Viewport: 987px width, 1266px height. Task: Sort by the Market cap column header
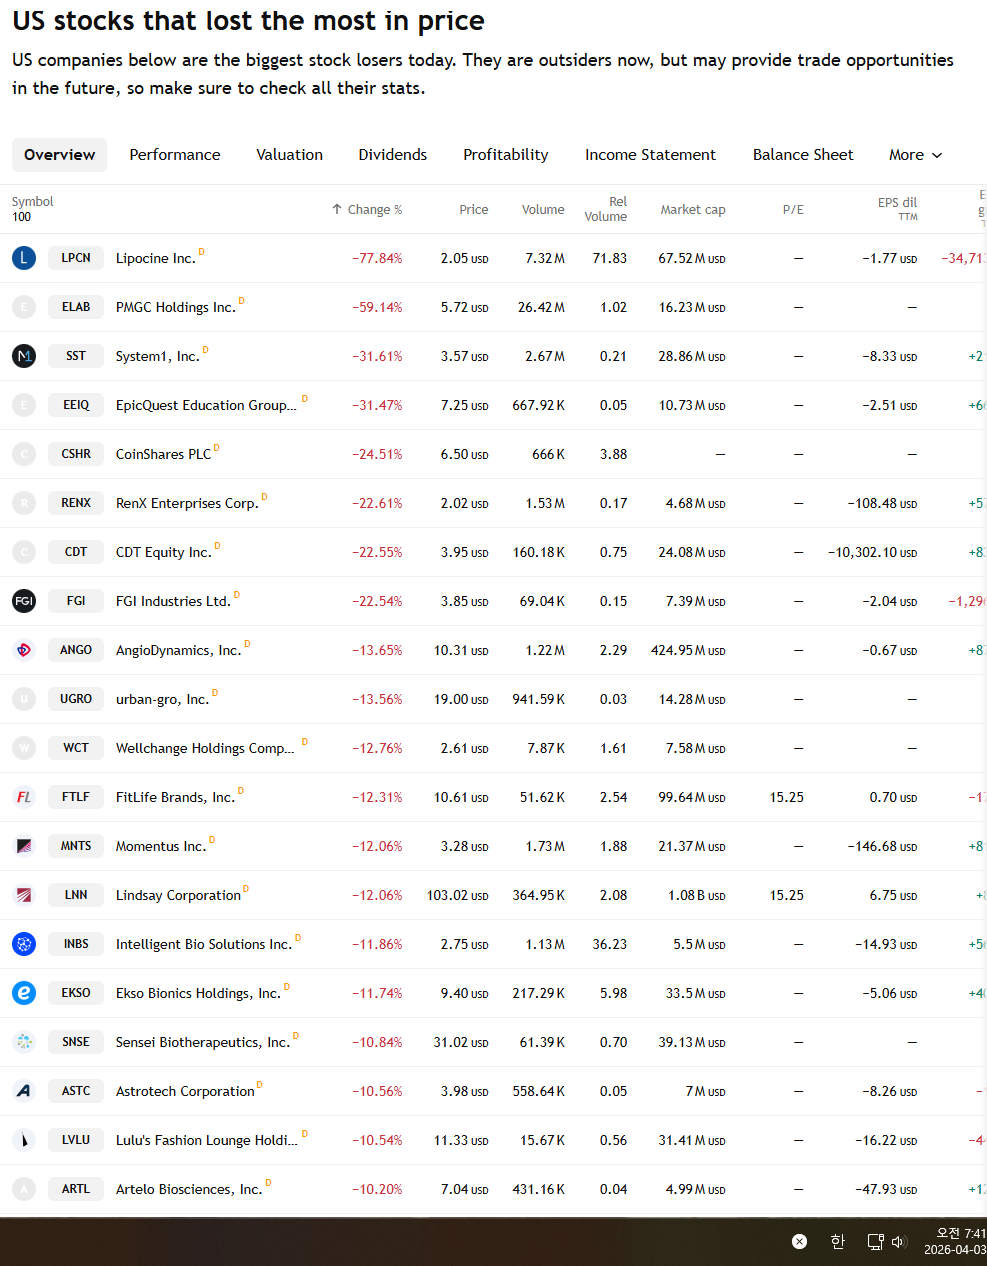pyautogui.click(x=693, y=210)
